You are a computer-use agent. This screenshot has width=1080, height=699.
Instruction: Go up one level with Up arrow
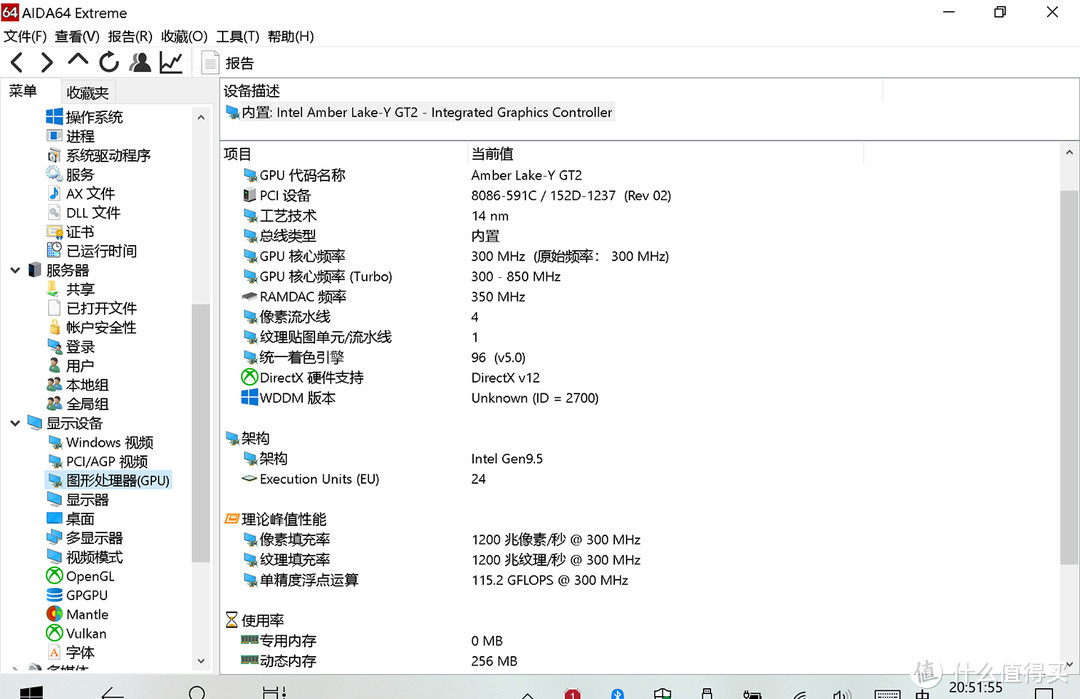point(78,61)
